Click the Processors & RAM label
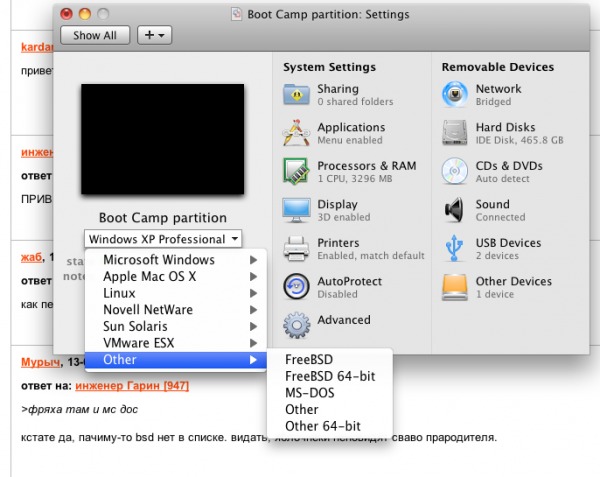The width and height of the screenshot is (600, 477). [x=367, y=166]
